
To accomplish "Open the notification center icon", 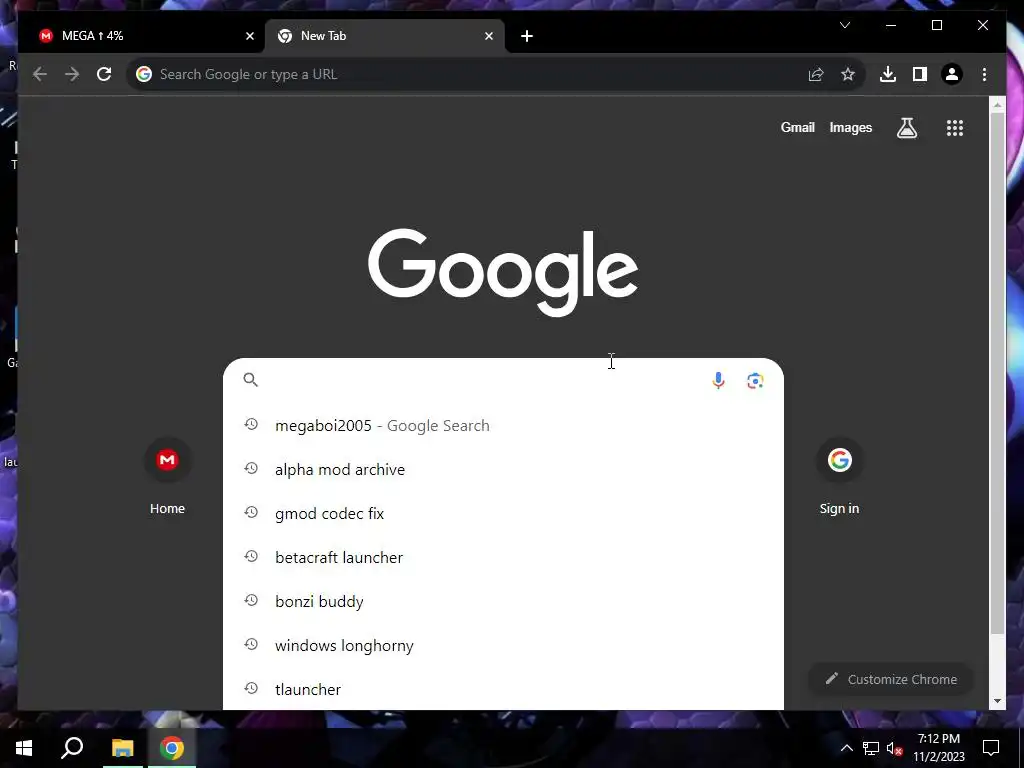I will click(x=991, y=748).
